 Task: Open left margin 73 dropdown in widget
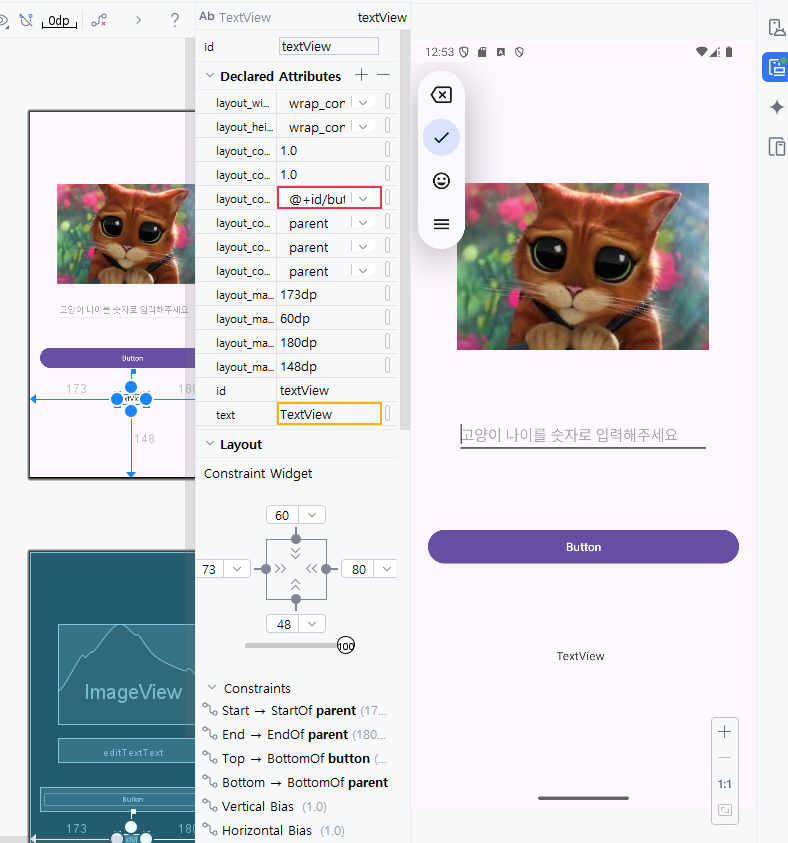click(x=237, y=569)
